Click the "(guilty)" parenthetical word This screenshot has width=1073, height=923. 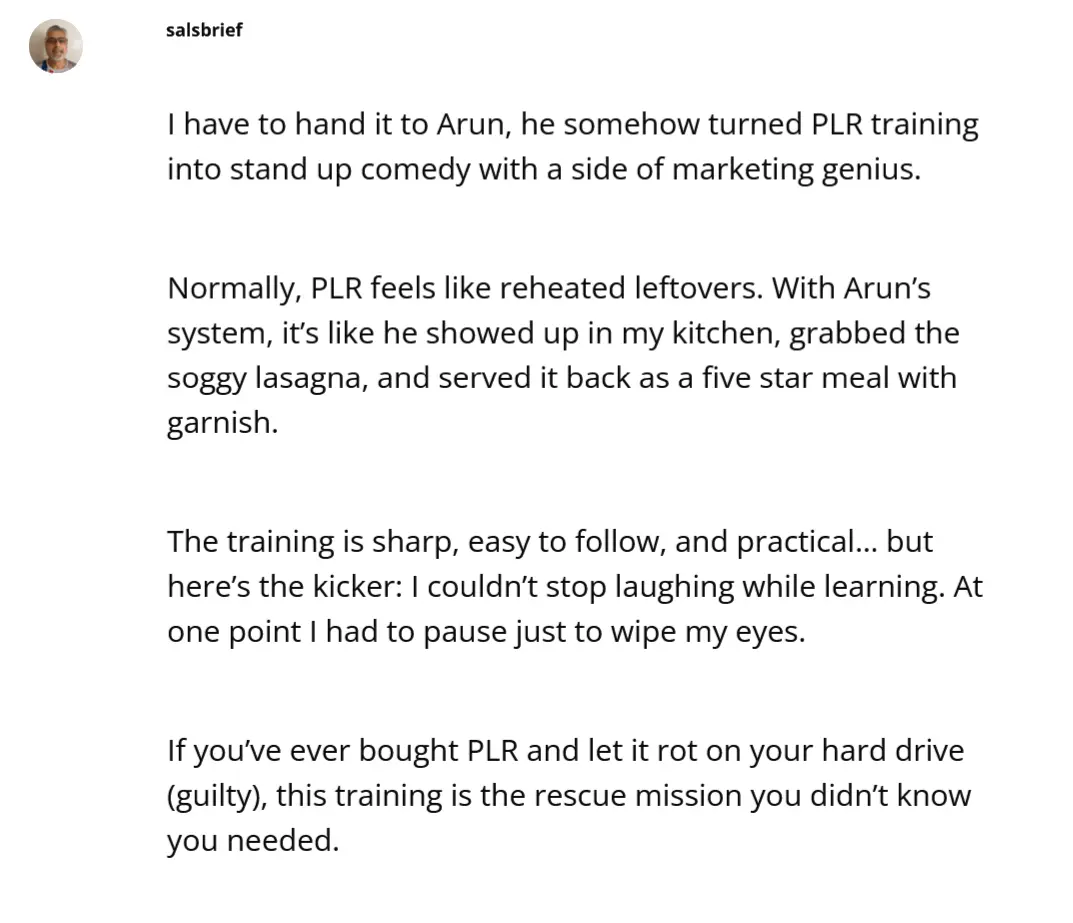click(216, 795)
